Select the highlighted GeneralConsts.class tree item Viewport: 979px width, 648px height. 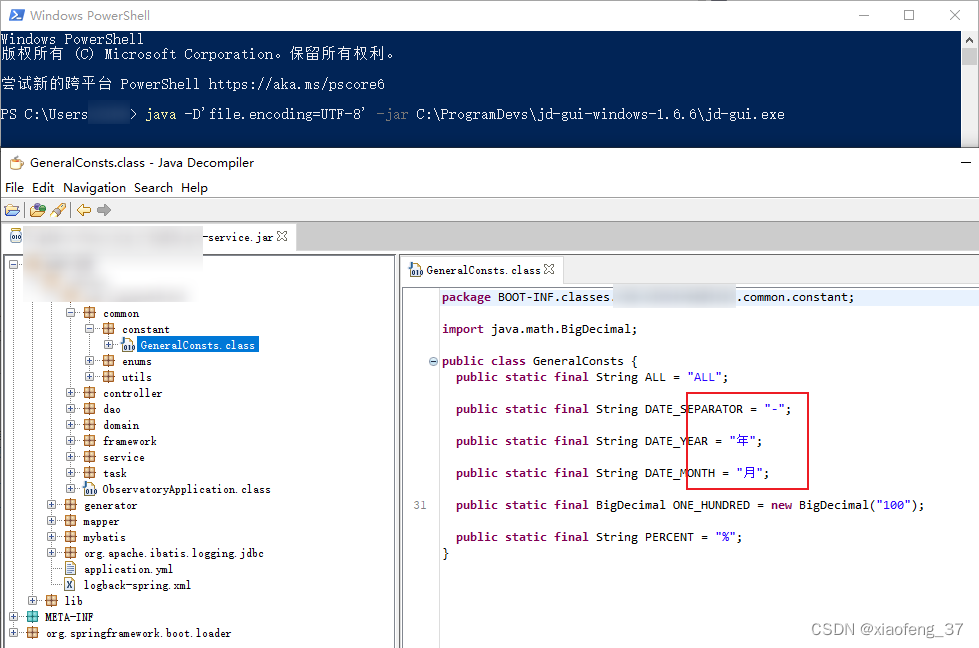click(196, 344)
